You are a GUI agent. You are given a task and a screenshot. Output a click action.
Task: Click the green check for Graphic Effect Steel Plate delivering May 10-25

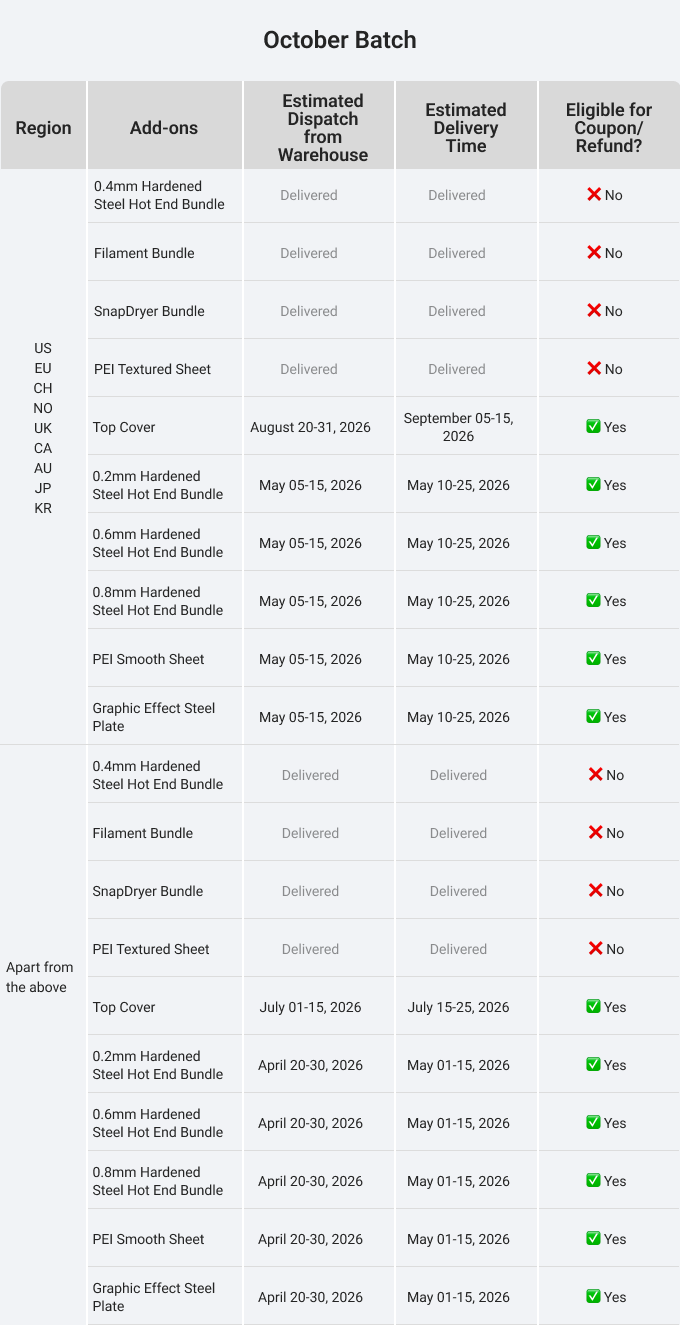tap(593, 717)
